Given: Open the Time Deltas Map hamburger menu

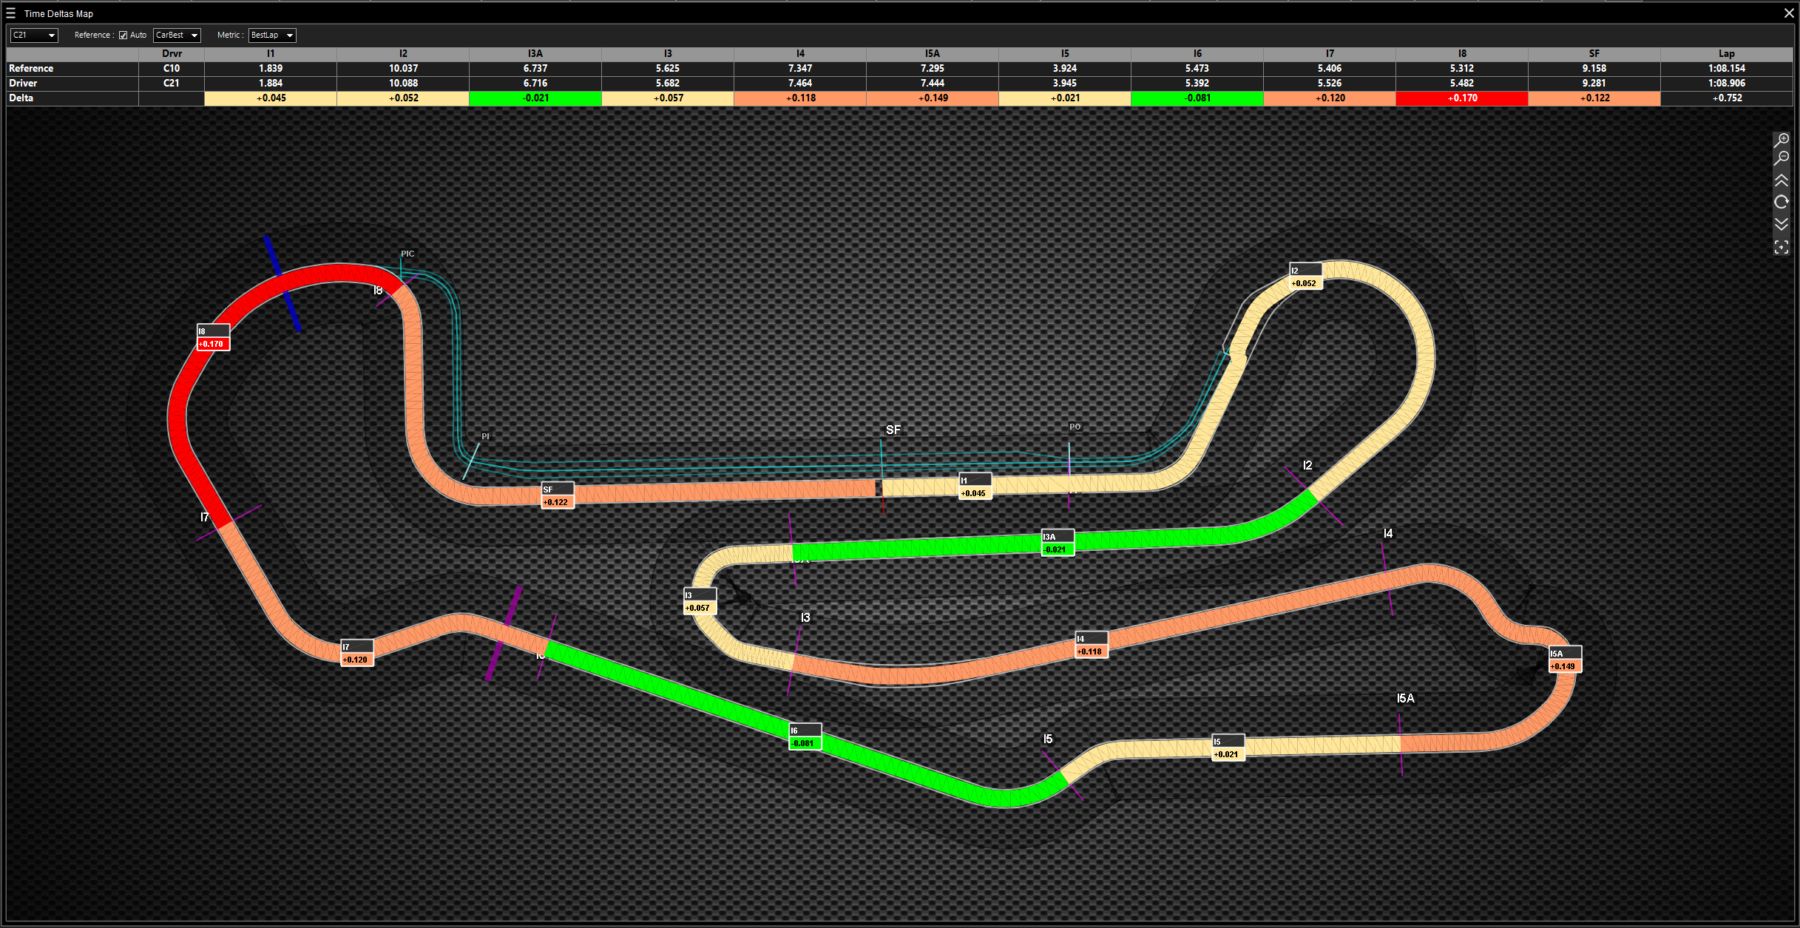Looking at the screenshot, I should [10, 13].
